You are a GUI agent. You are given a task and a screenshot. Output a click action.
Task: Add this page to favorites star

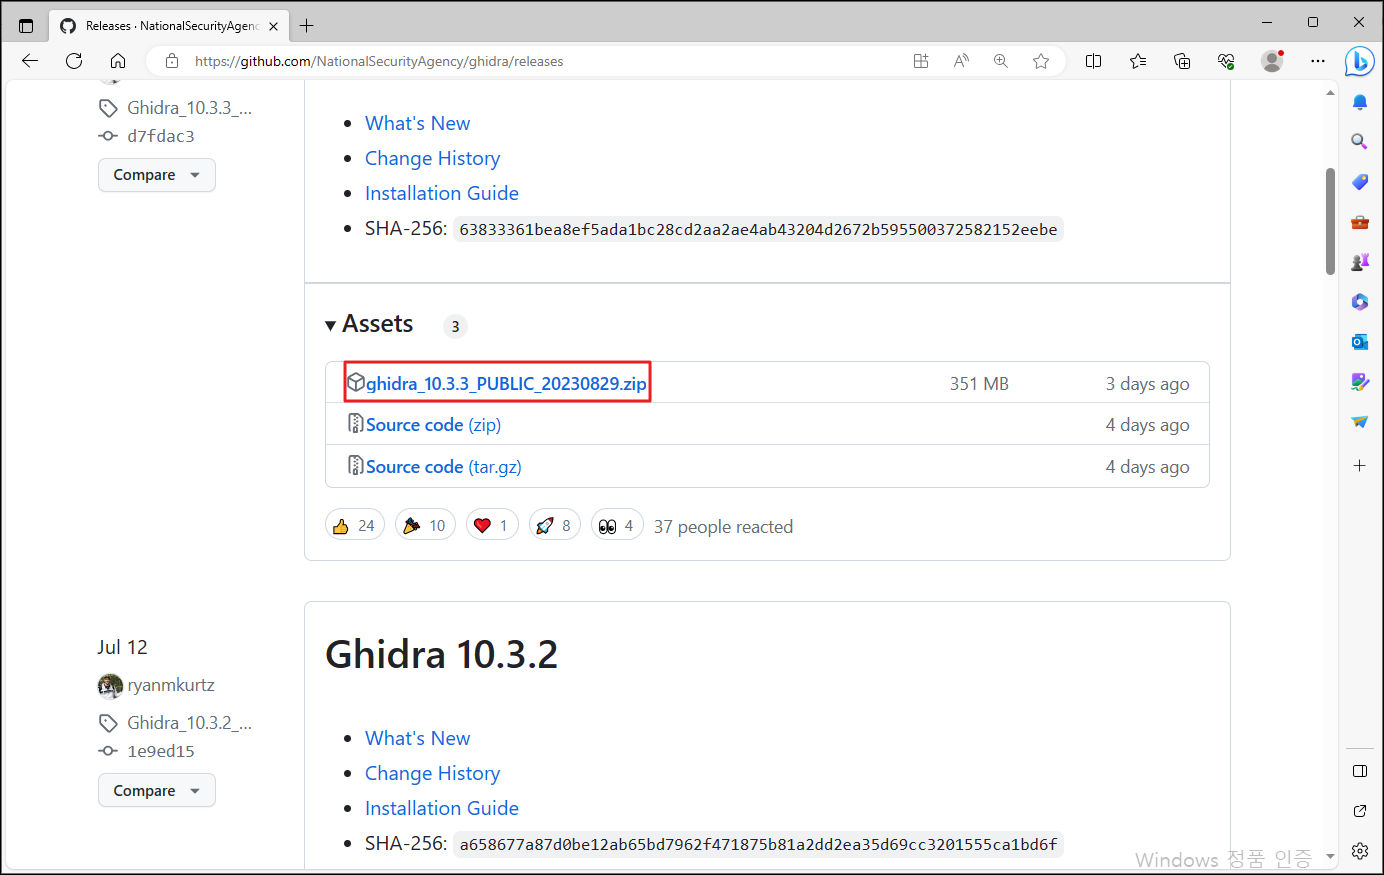click(x=1041, y=61)
